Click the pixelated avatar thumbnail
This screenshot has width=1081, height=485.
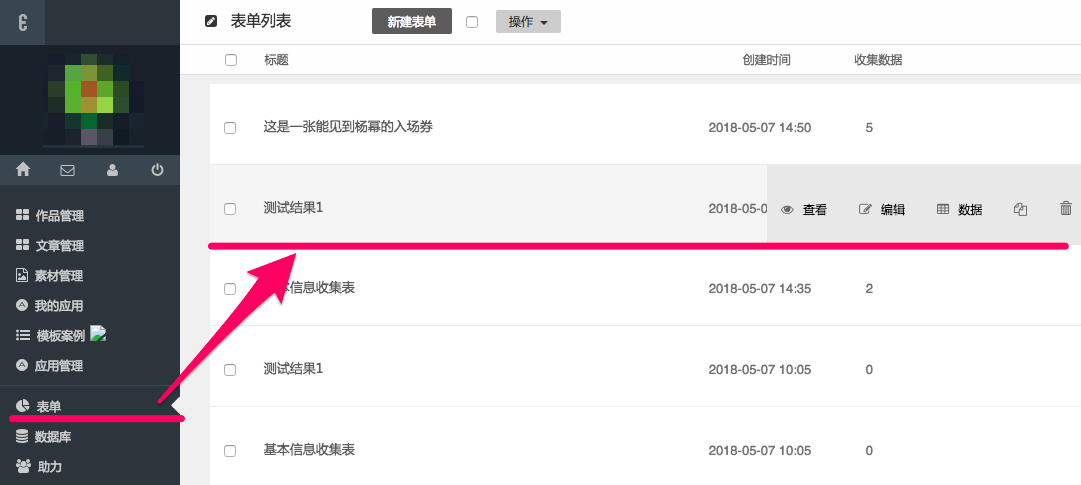pyautogui.click(x=90, y=100)
